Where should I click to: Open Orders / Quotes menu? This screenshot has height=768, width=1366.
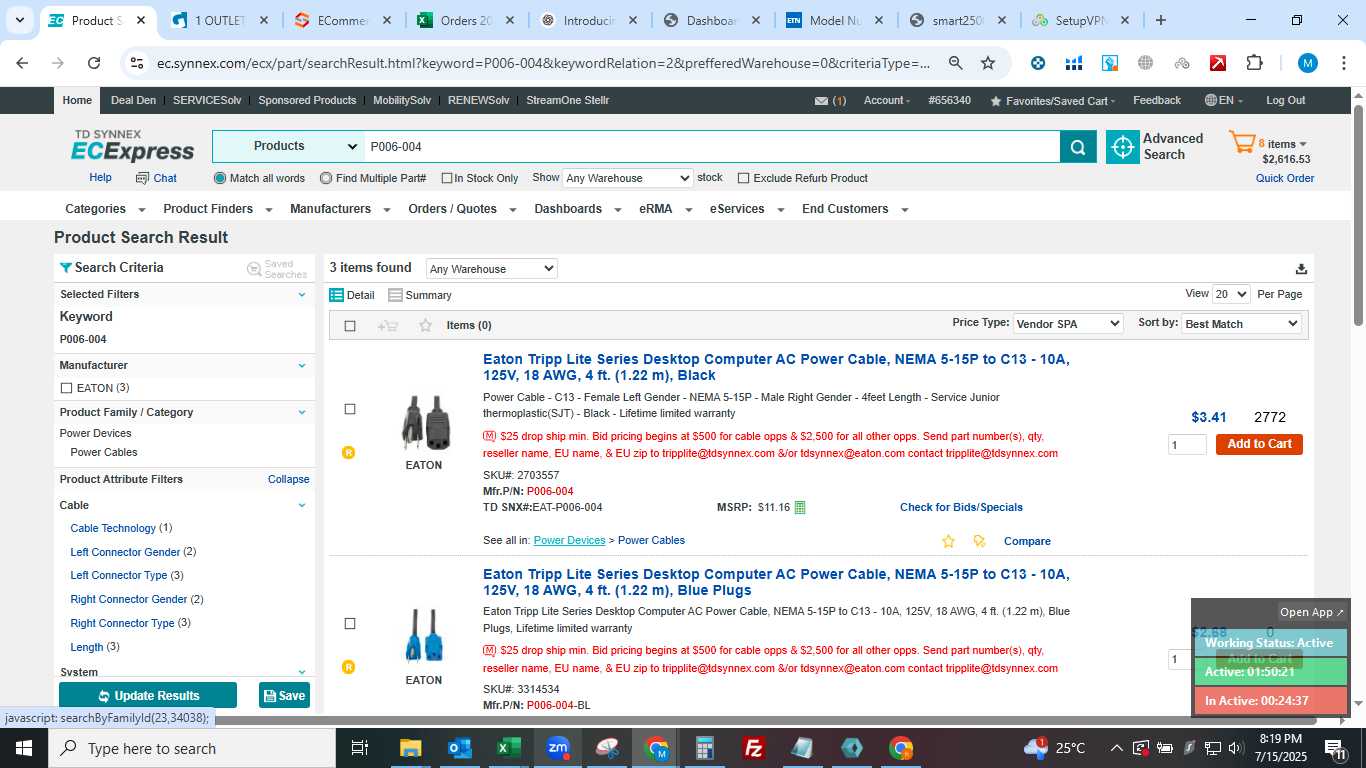pyautogui.click(x=462, y=209)
